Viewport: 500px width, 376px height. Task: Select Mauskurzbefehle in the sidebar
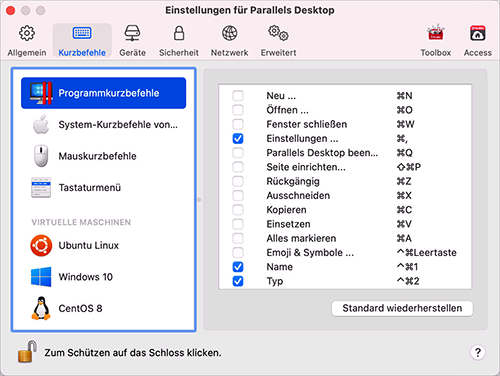(103, 156)
